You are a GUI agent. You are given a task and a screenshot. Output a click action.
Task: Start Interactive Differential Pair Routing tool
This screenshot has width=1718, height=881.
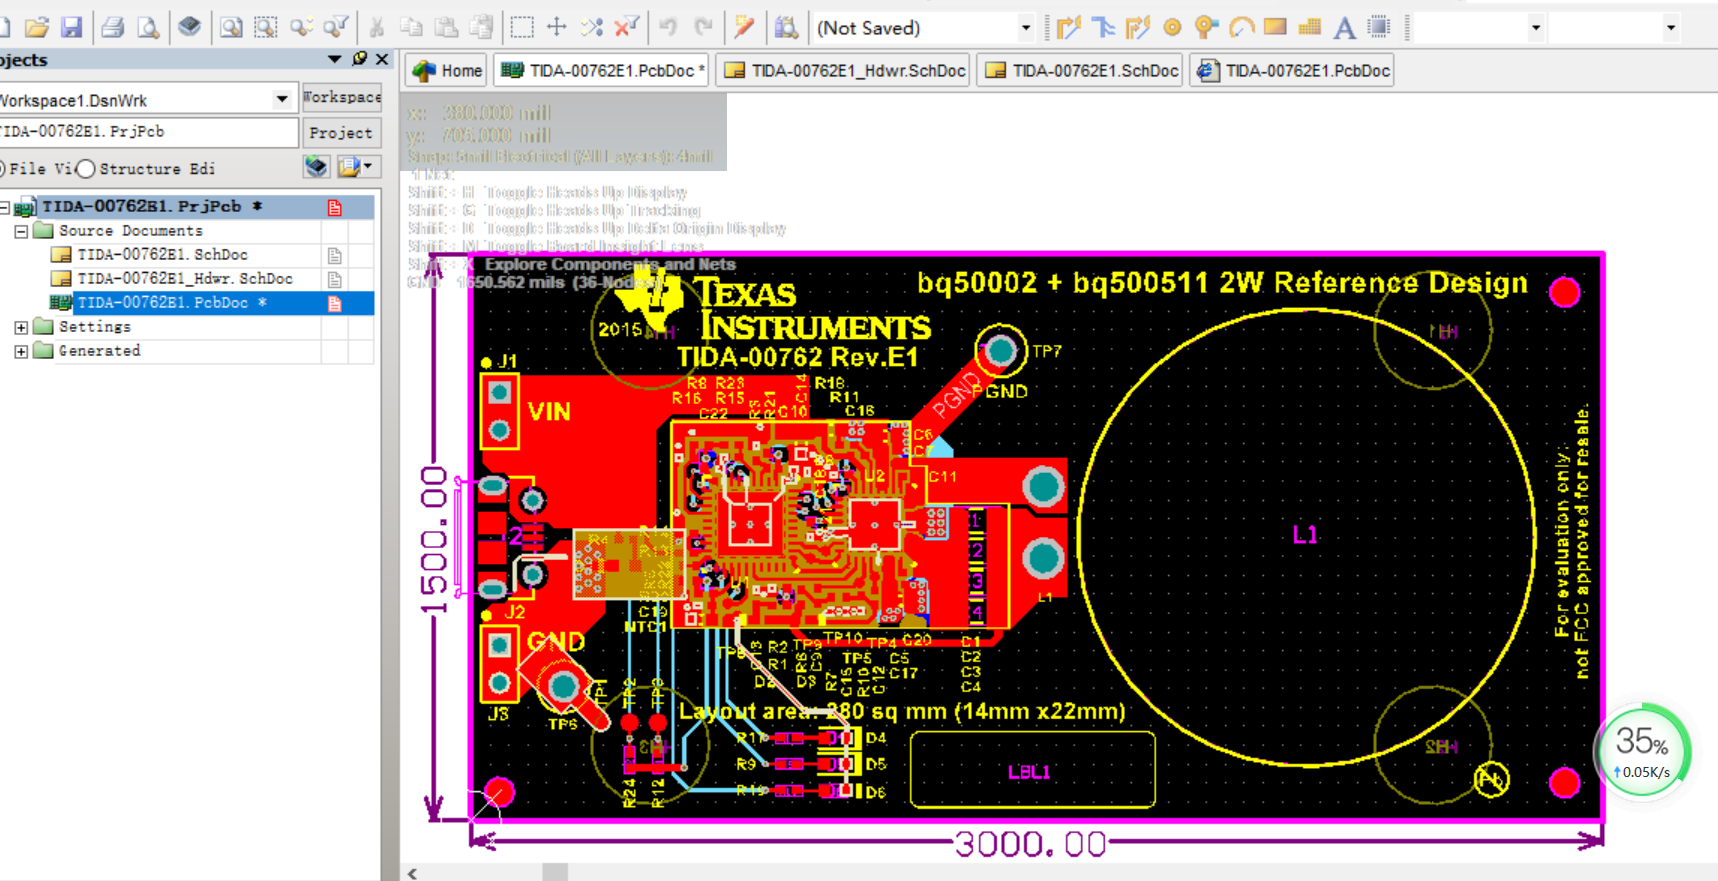click(x=1137, y=27)
